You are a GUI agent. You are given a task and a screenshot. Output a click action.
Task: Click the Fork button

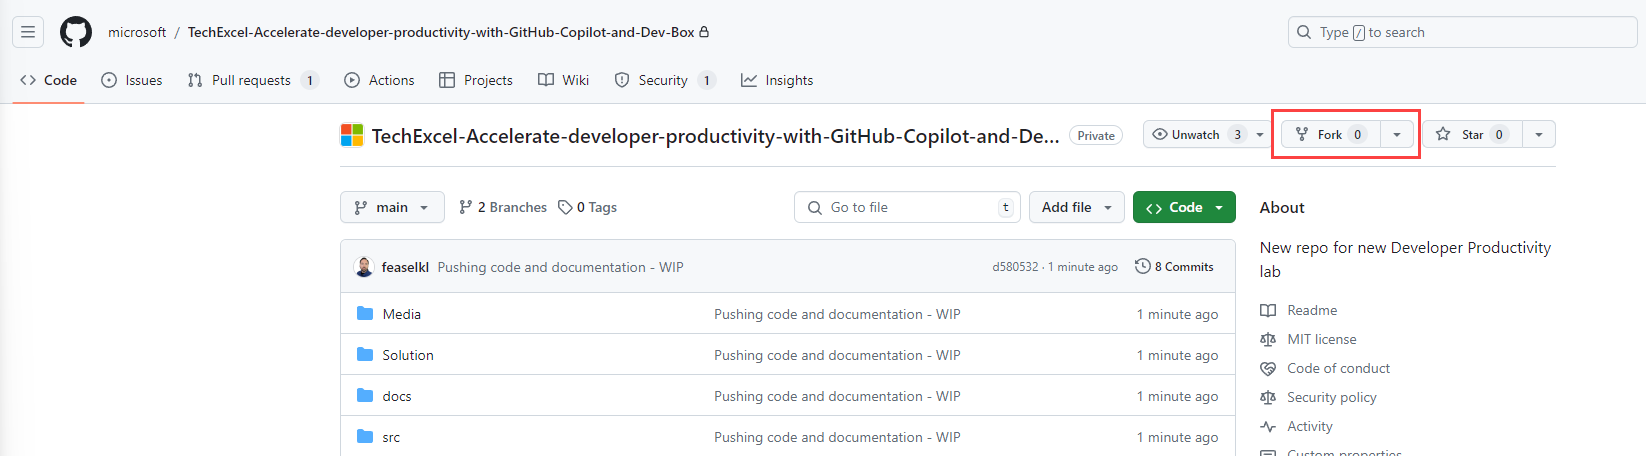(1331, 134)
